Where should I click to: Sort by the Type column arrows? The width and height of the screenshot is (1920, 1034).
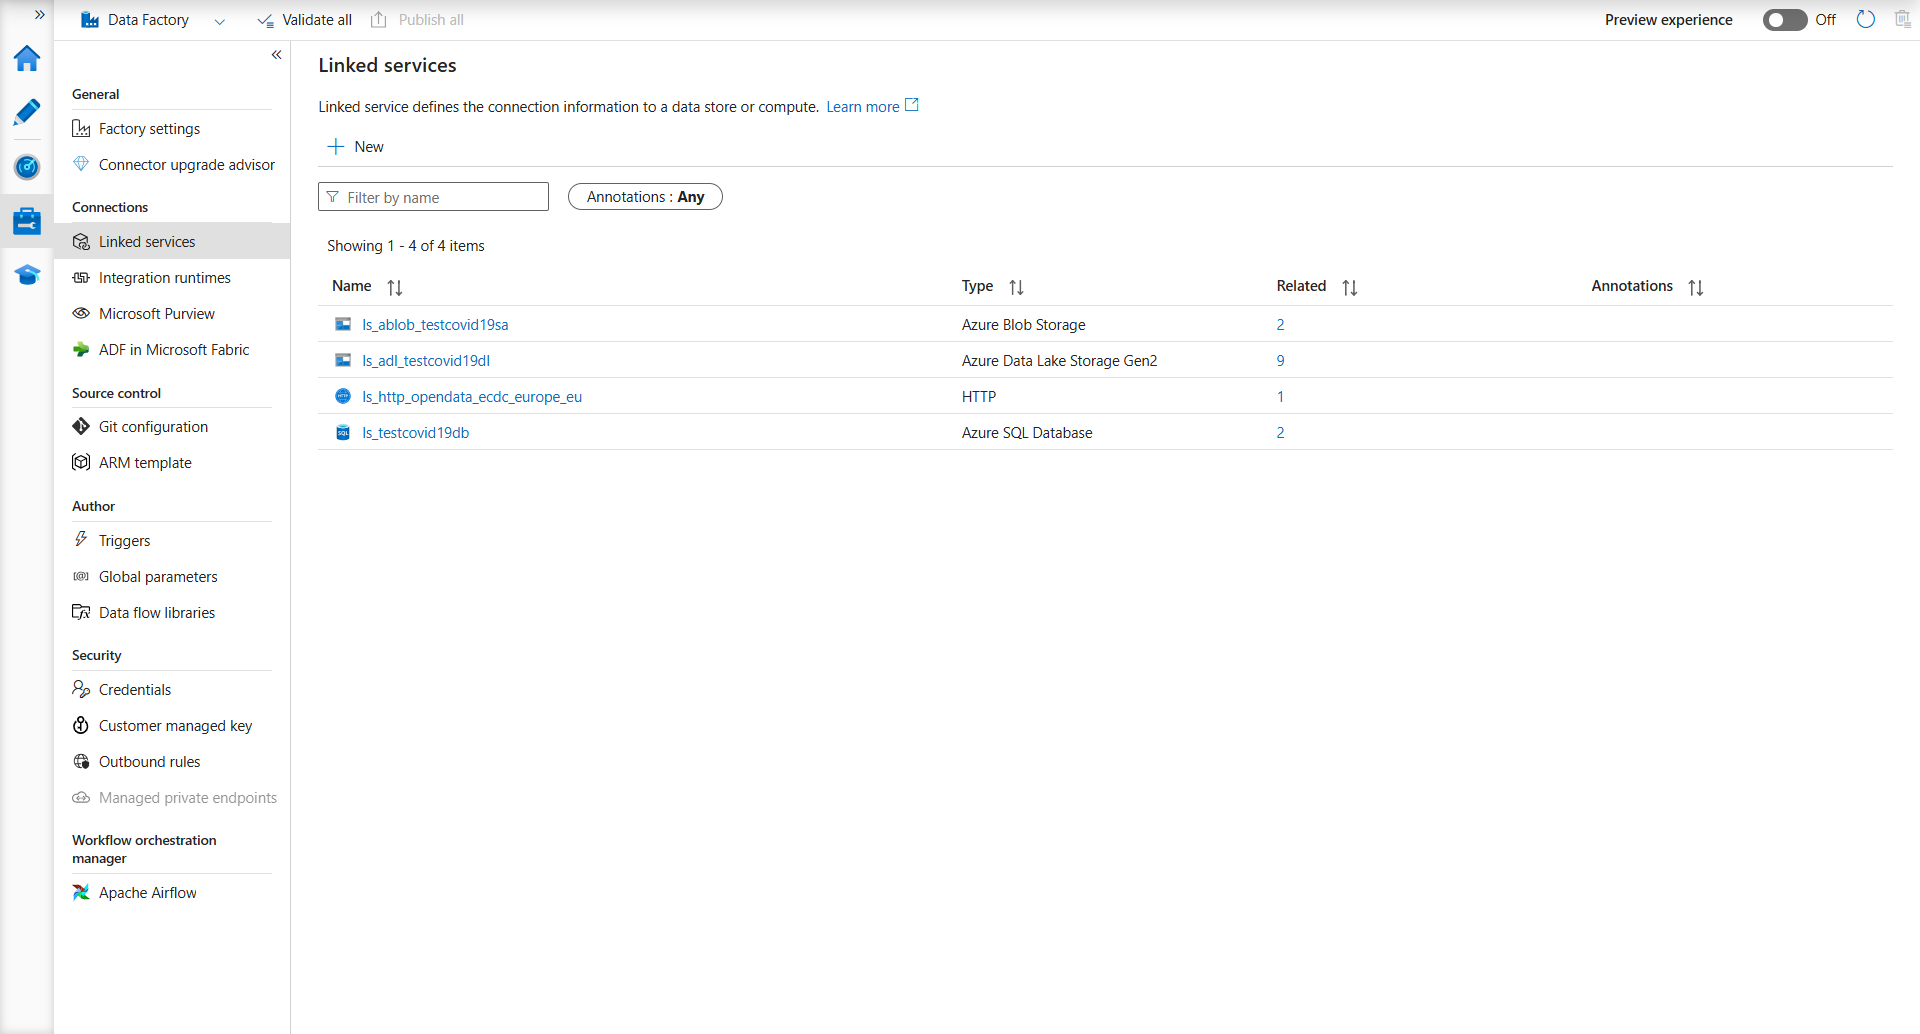click(1016, 288)
